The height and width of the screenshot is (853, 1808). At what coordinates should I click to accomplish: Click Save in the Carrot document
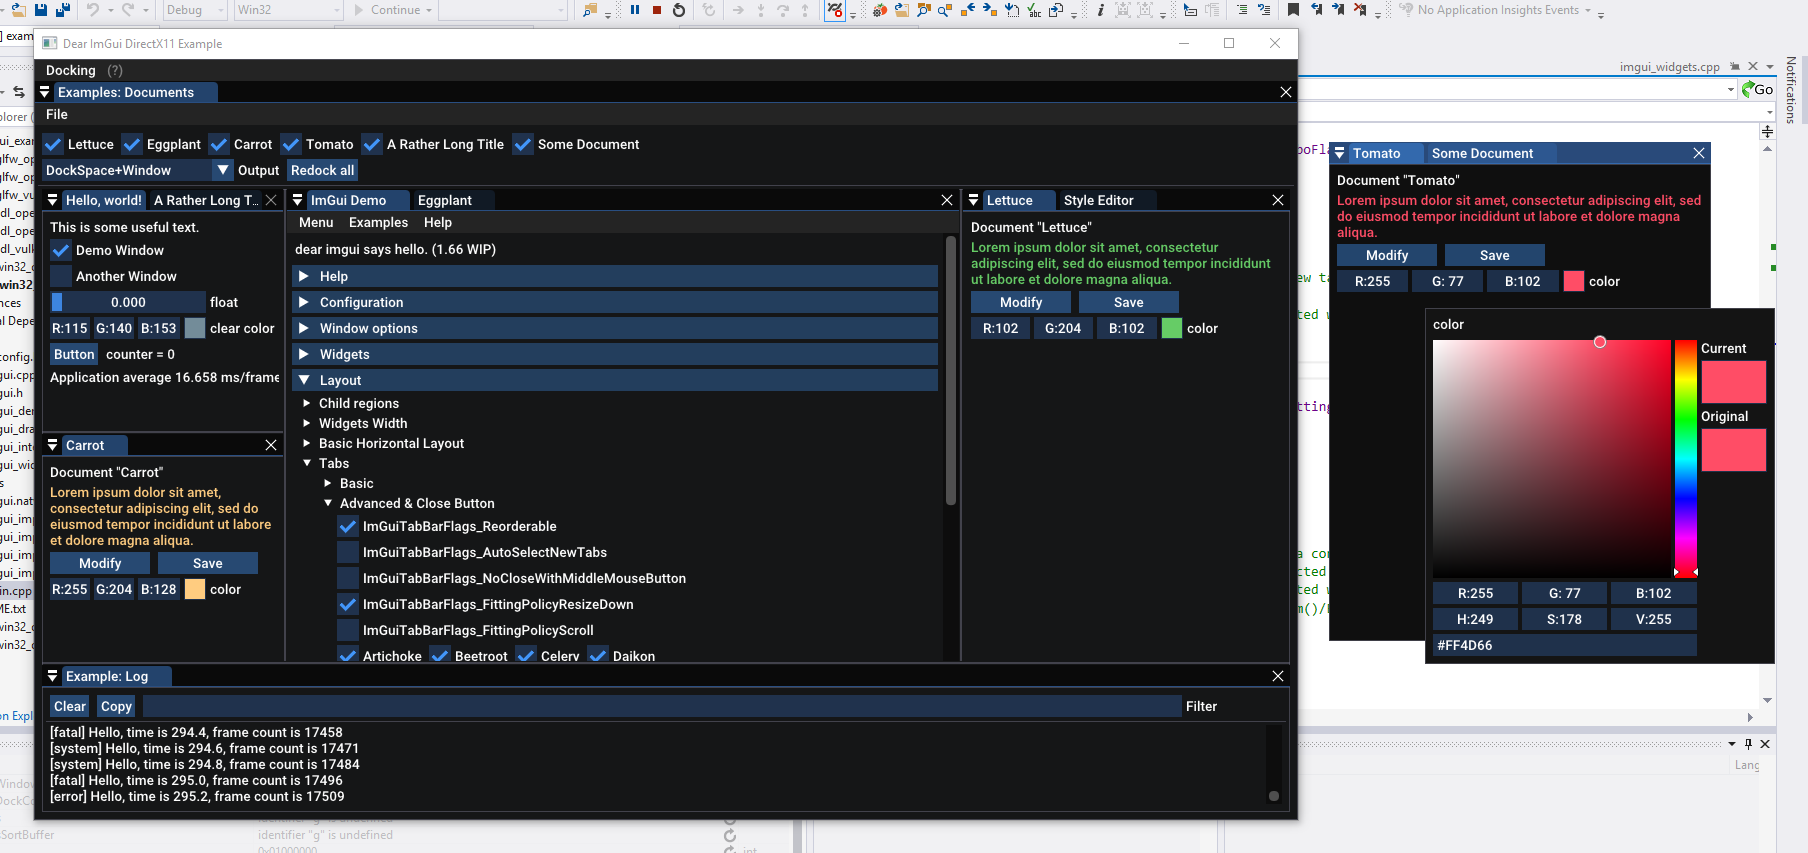click(x=208, y=563)
